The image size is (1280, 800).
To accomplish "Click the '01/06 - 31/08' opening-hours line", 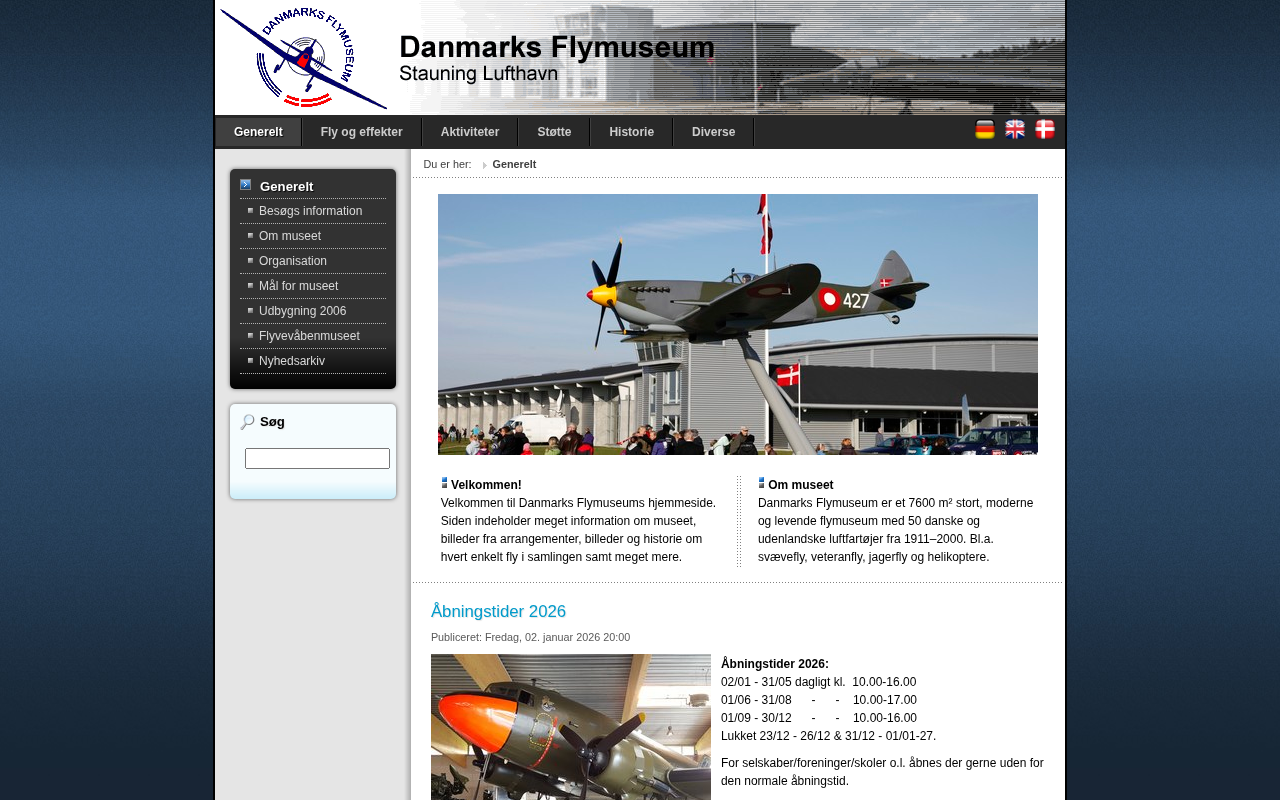I will click(819, 700).
